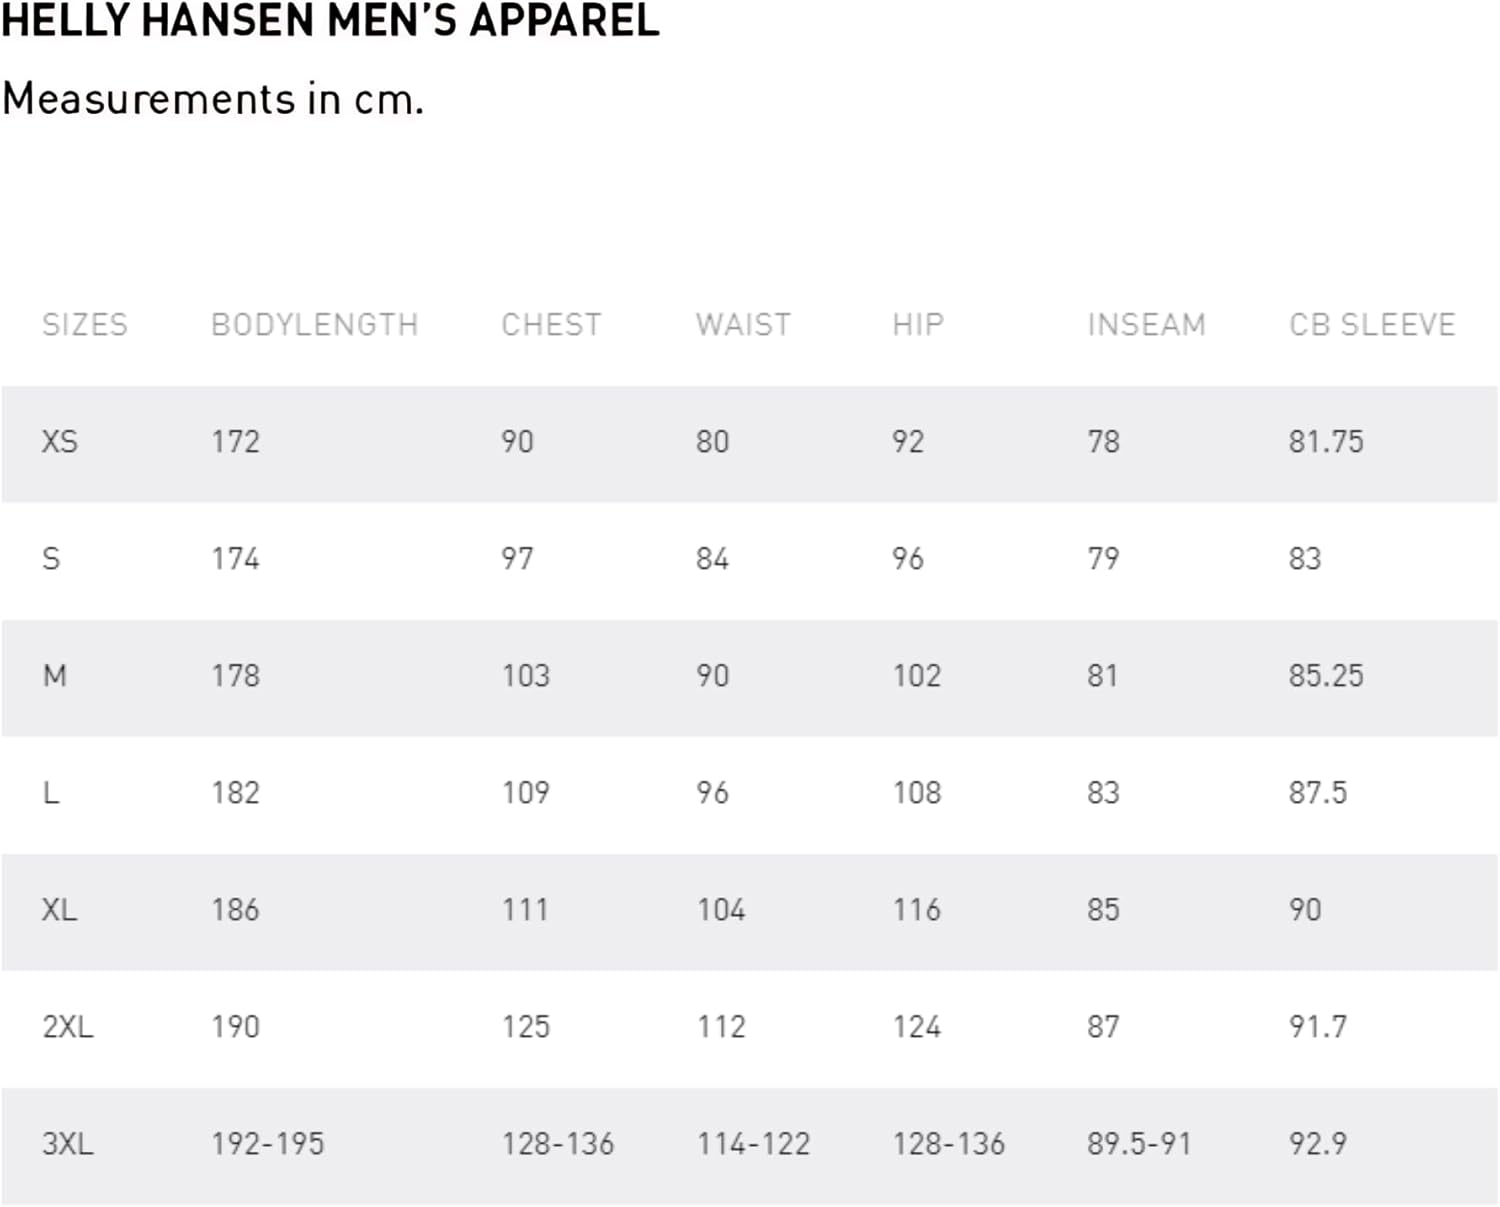
Task: Select the 3XL inseam value 89.5-91
Action: [1139, 1144]
